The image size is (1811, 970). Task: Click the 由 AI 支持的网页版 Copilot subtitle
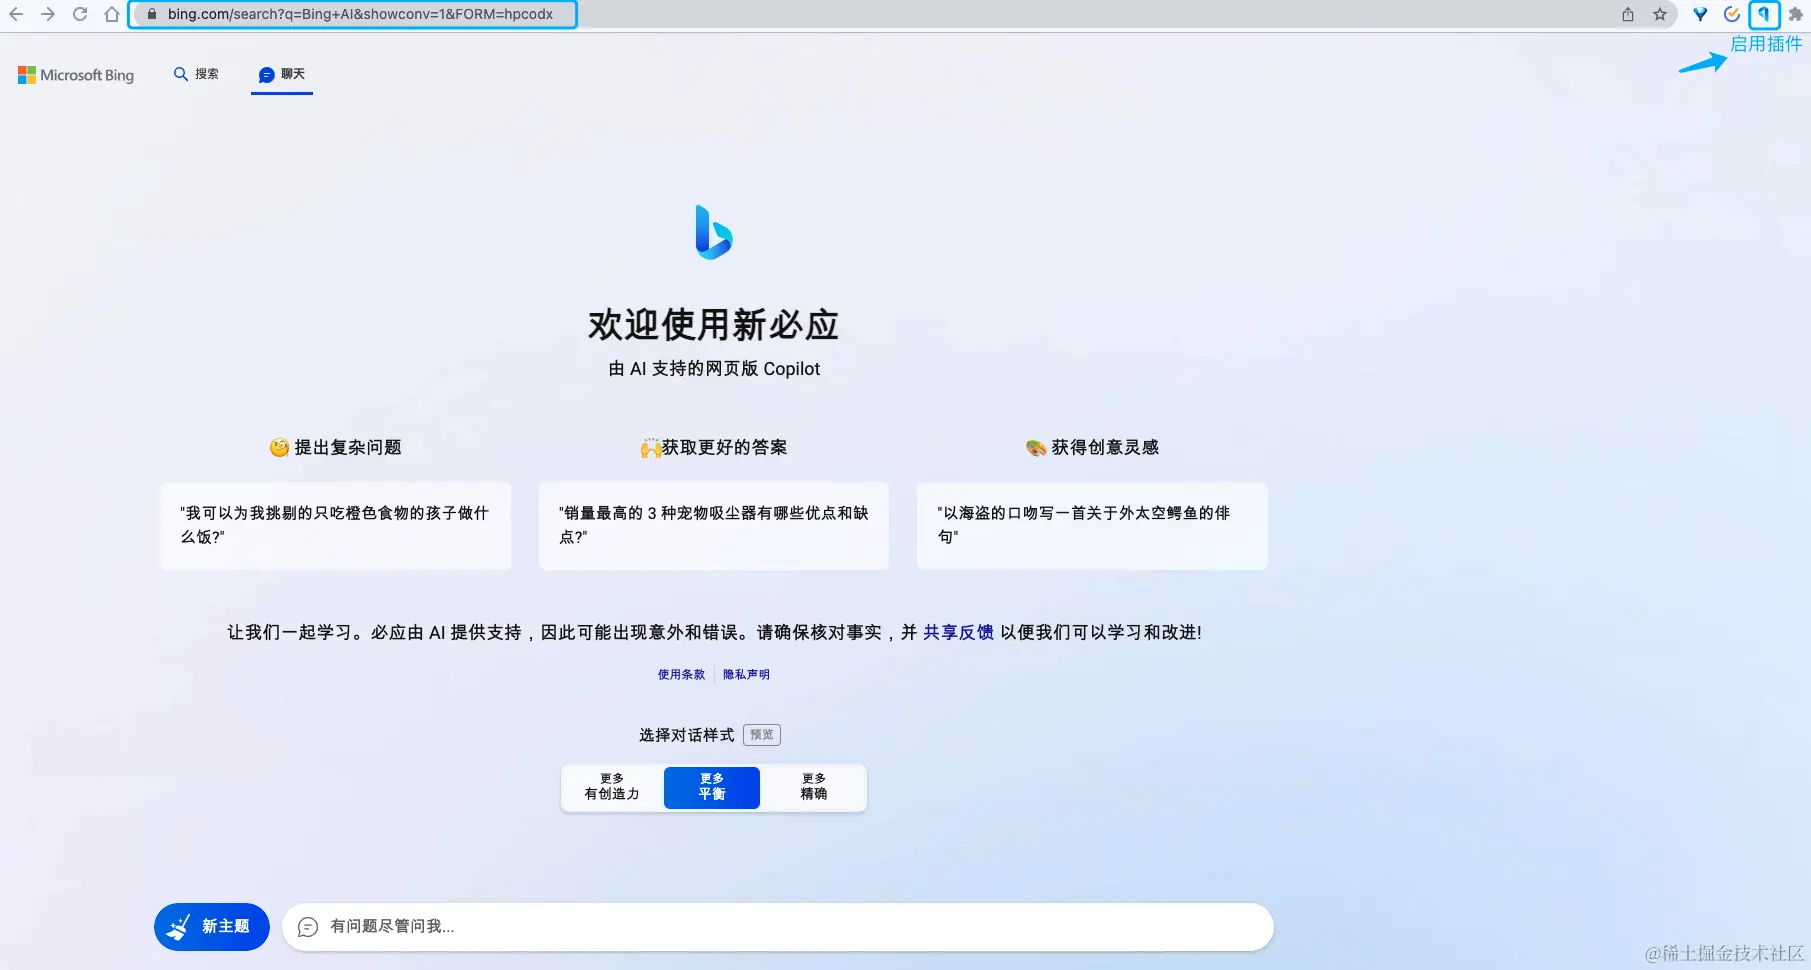tap(714, 369)
